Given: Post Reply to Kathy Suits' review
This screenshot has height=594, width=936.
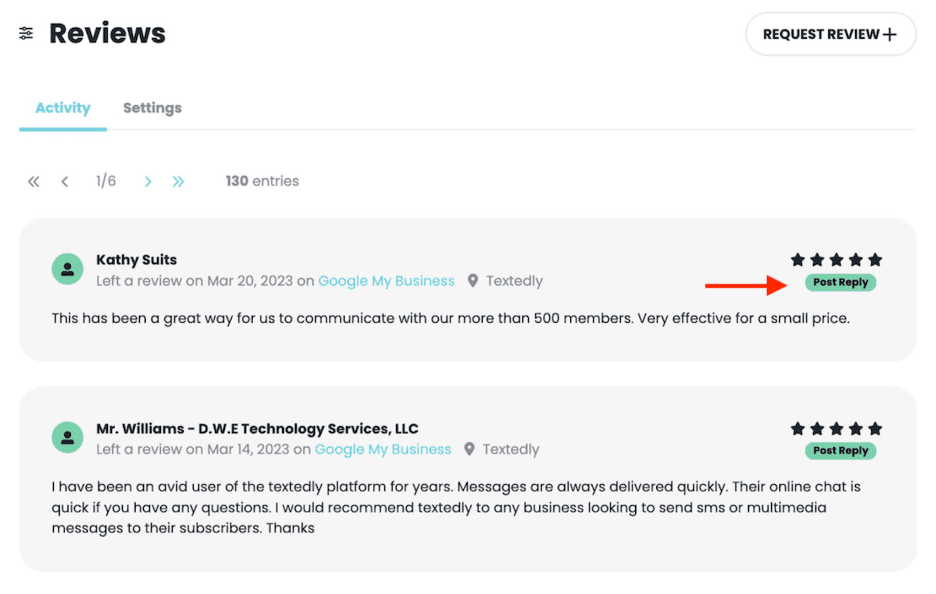Looking at the screenshot, I should coord(840,282).
